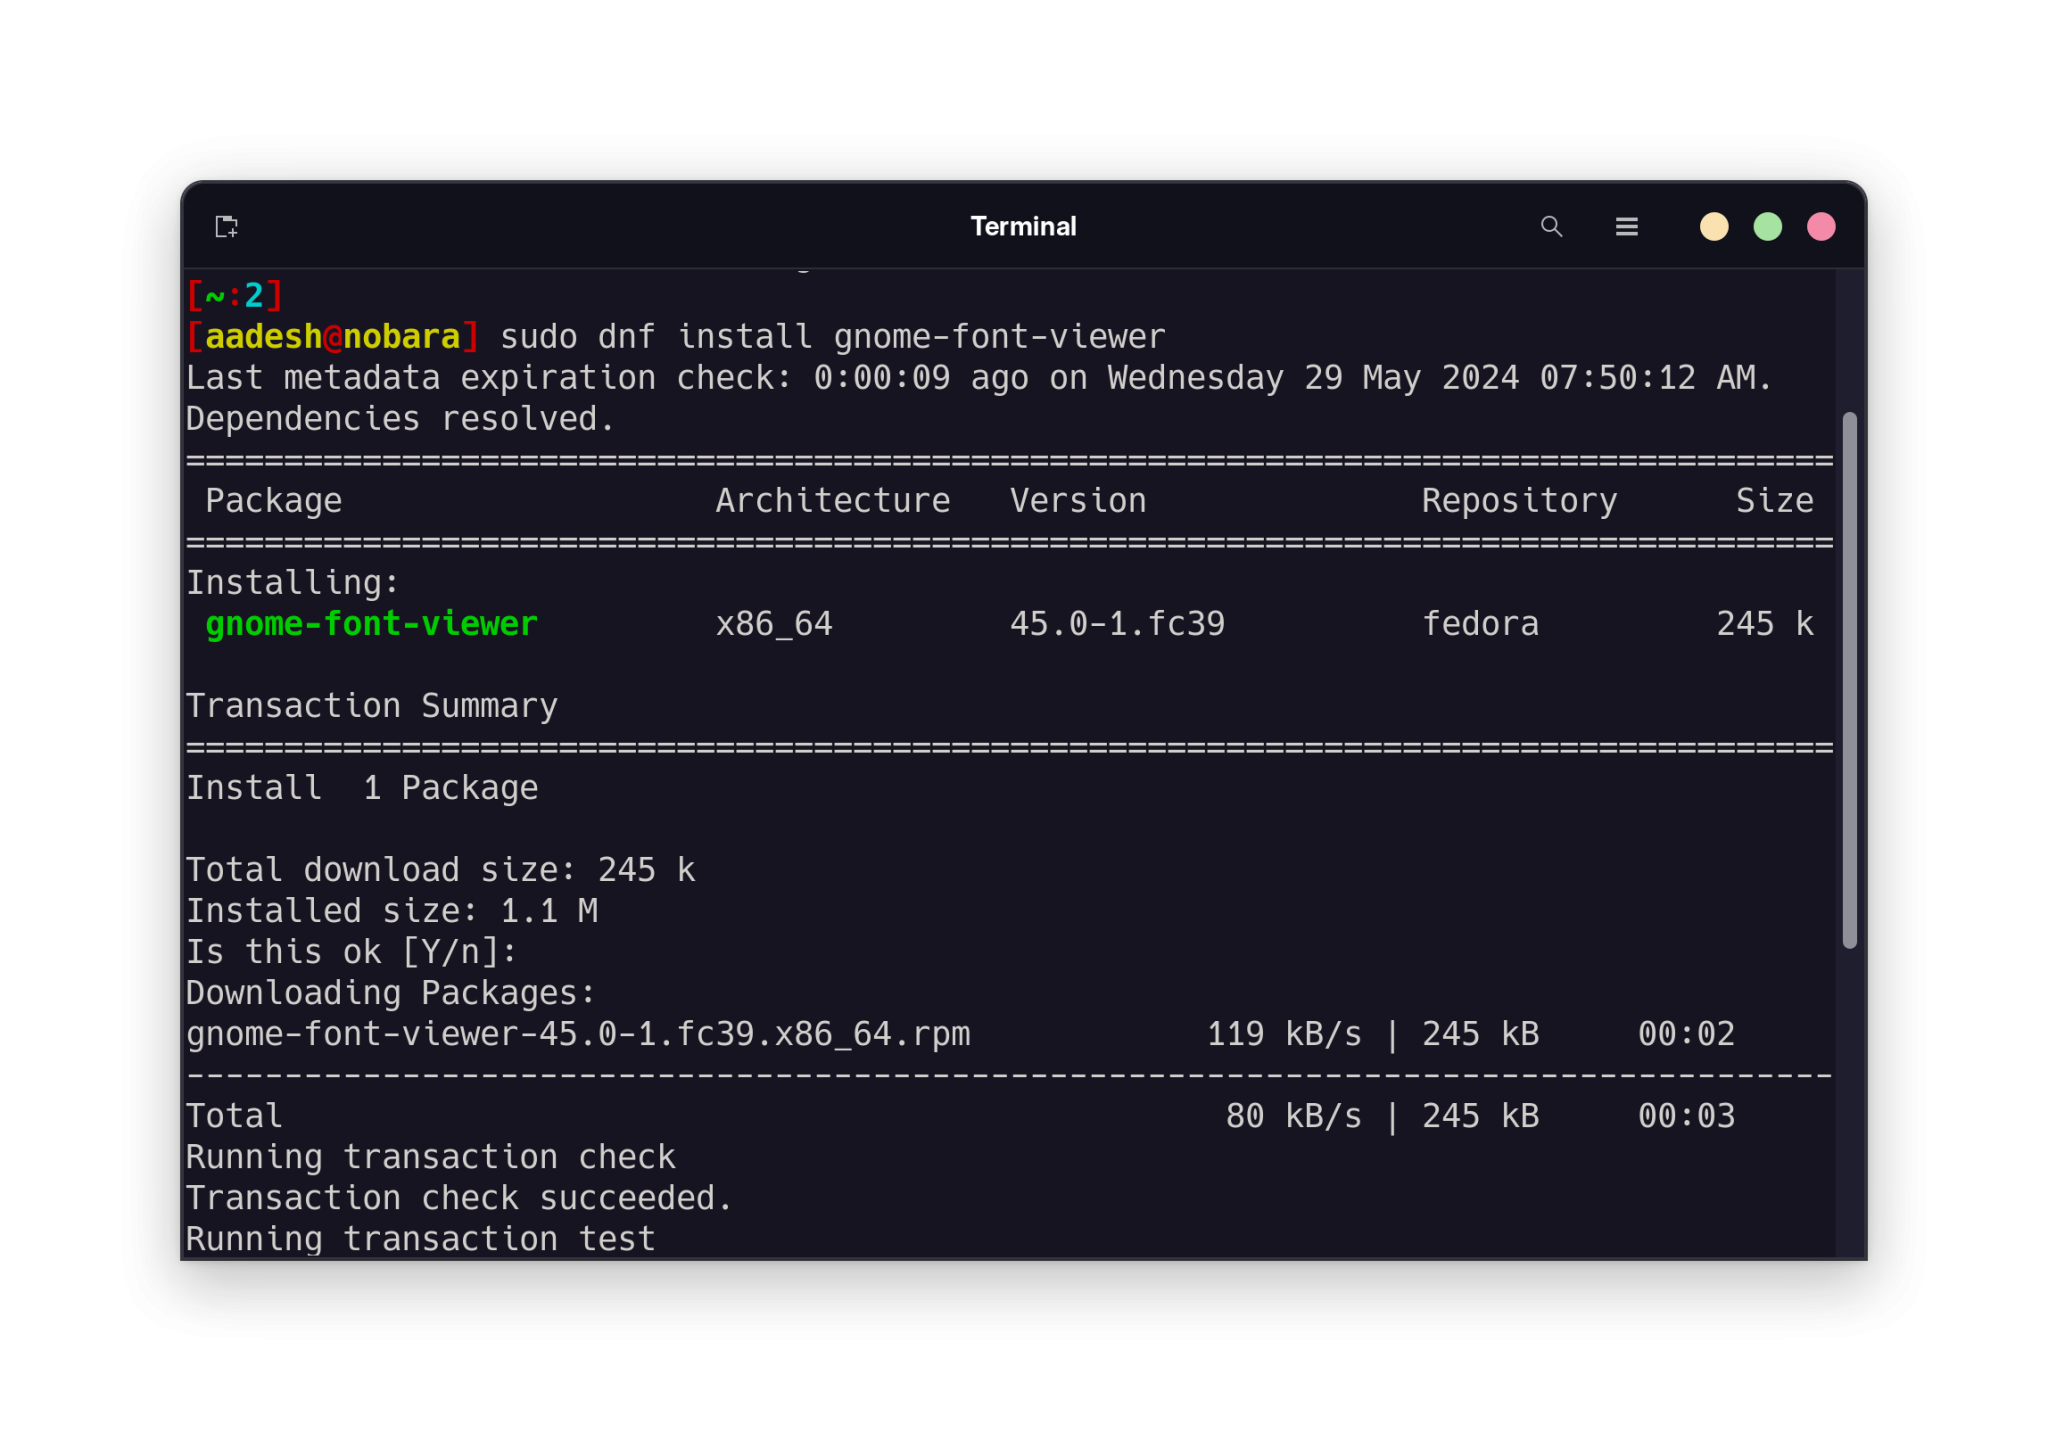Select the green gnome-font-viewer package name
2048x1441 pixels.
tap(370, 623)
